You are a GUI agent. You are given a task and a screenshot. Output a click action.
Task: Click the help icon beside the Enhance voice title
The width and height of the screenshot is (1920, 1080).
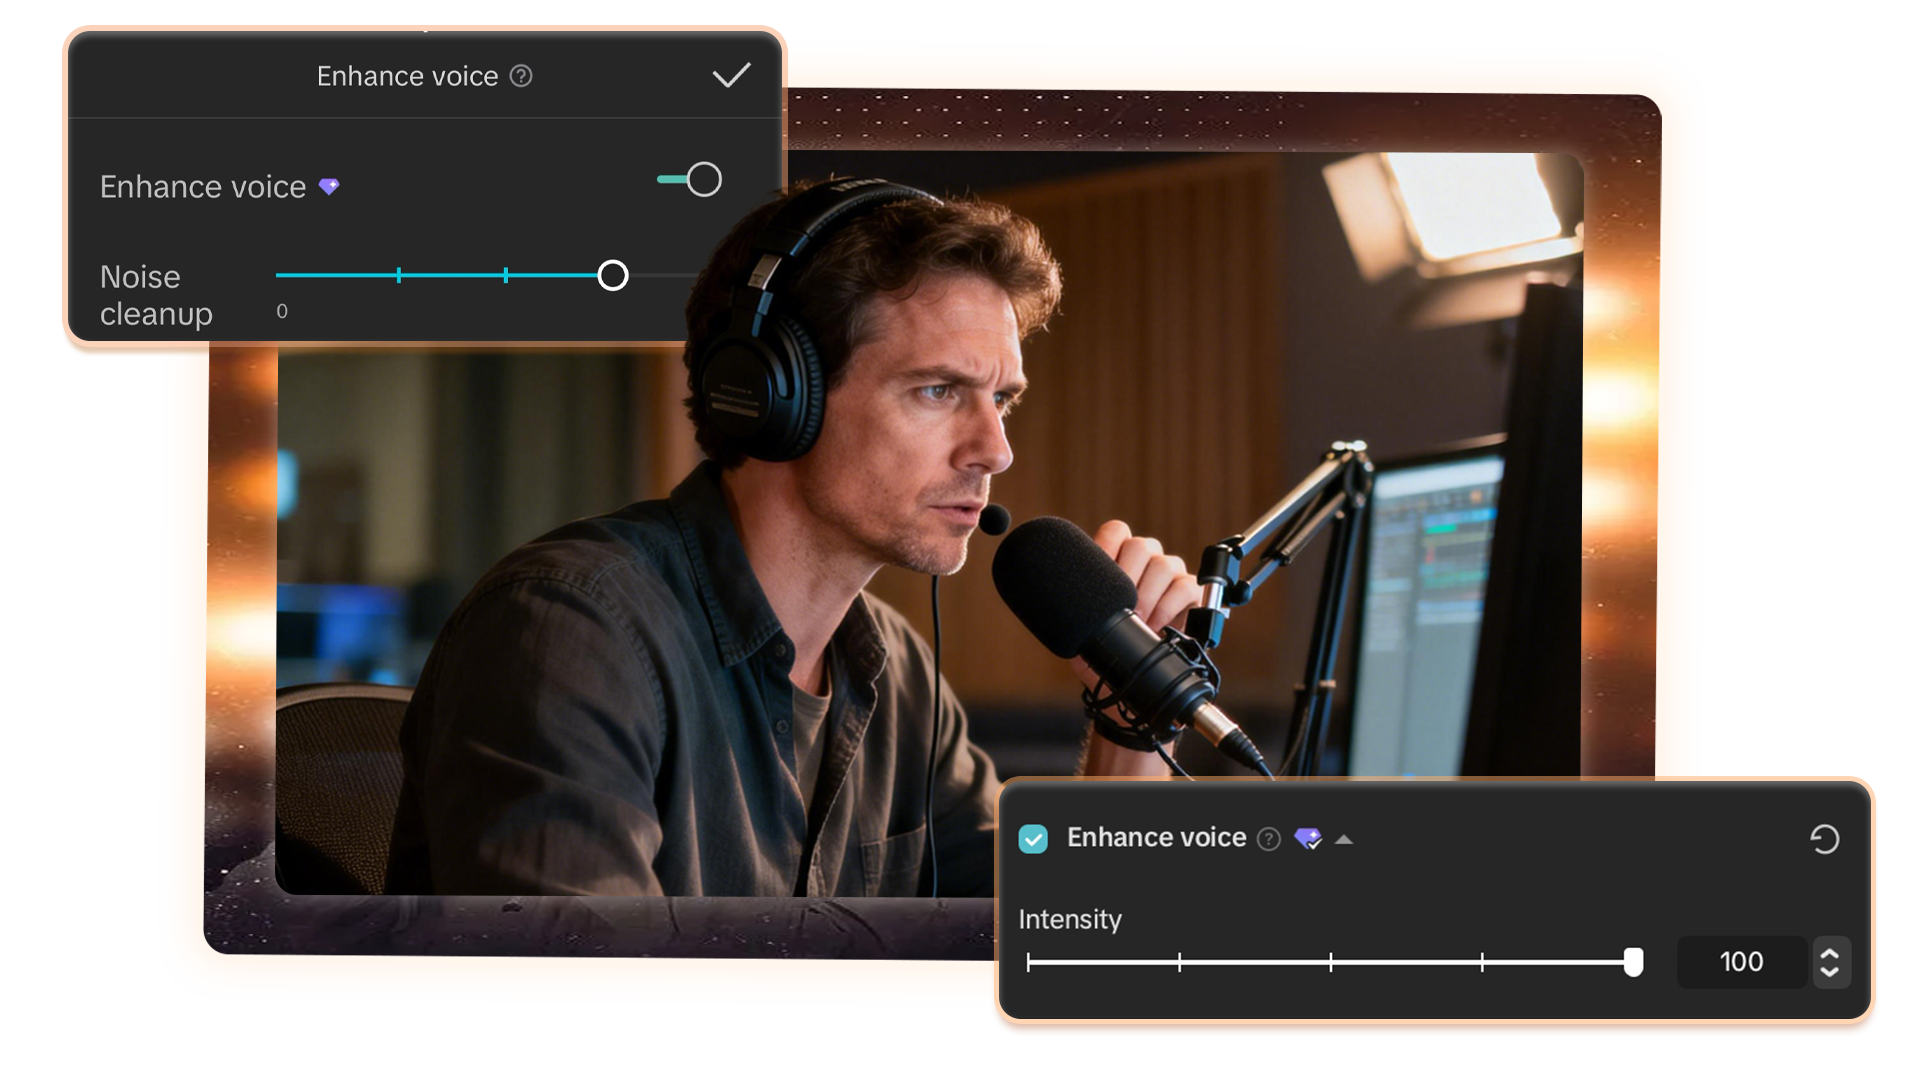(522, 75)
